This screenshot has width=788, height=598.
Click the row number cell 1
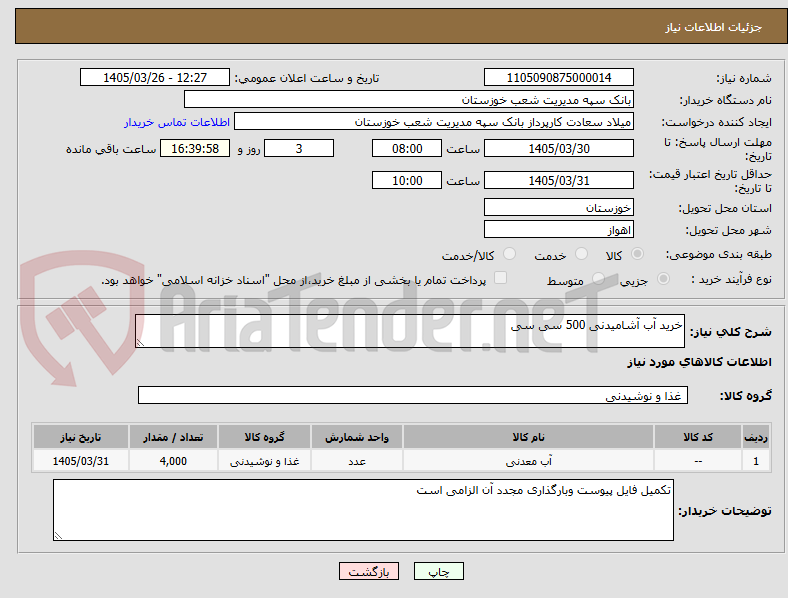tap(756, 461)
